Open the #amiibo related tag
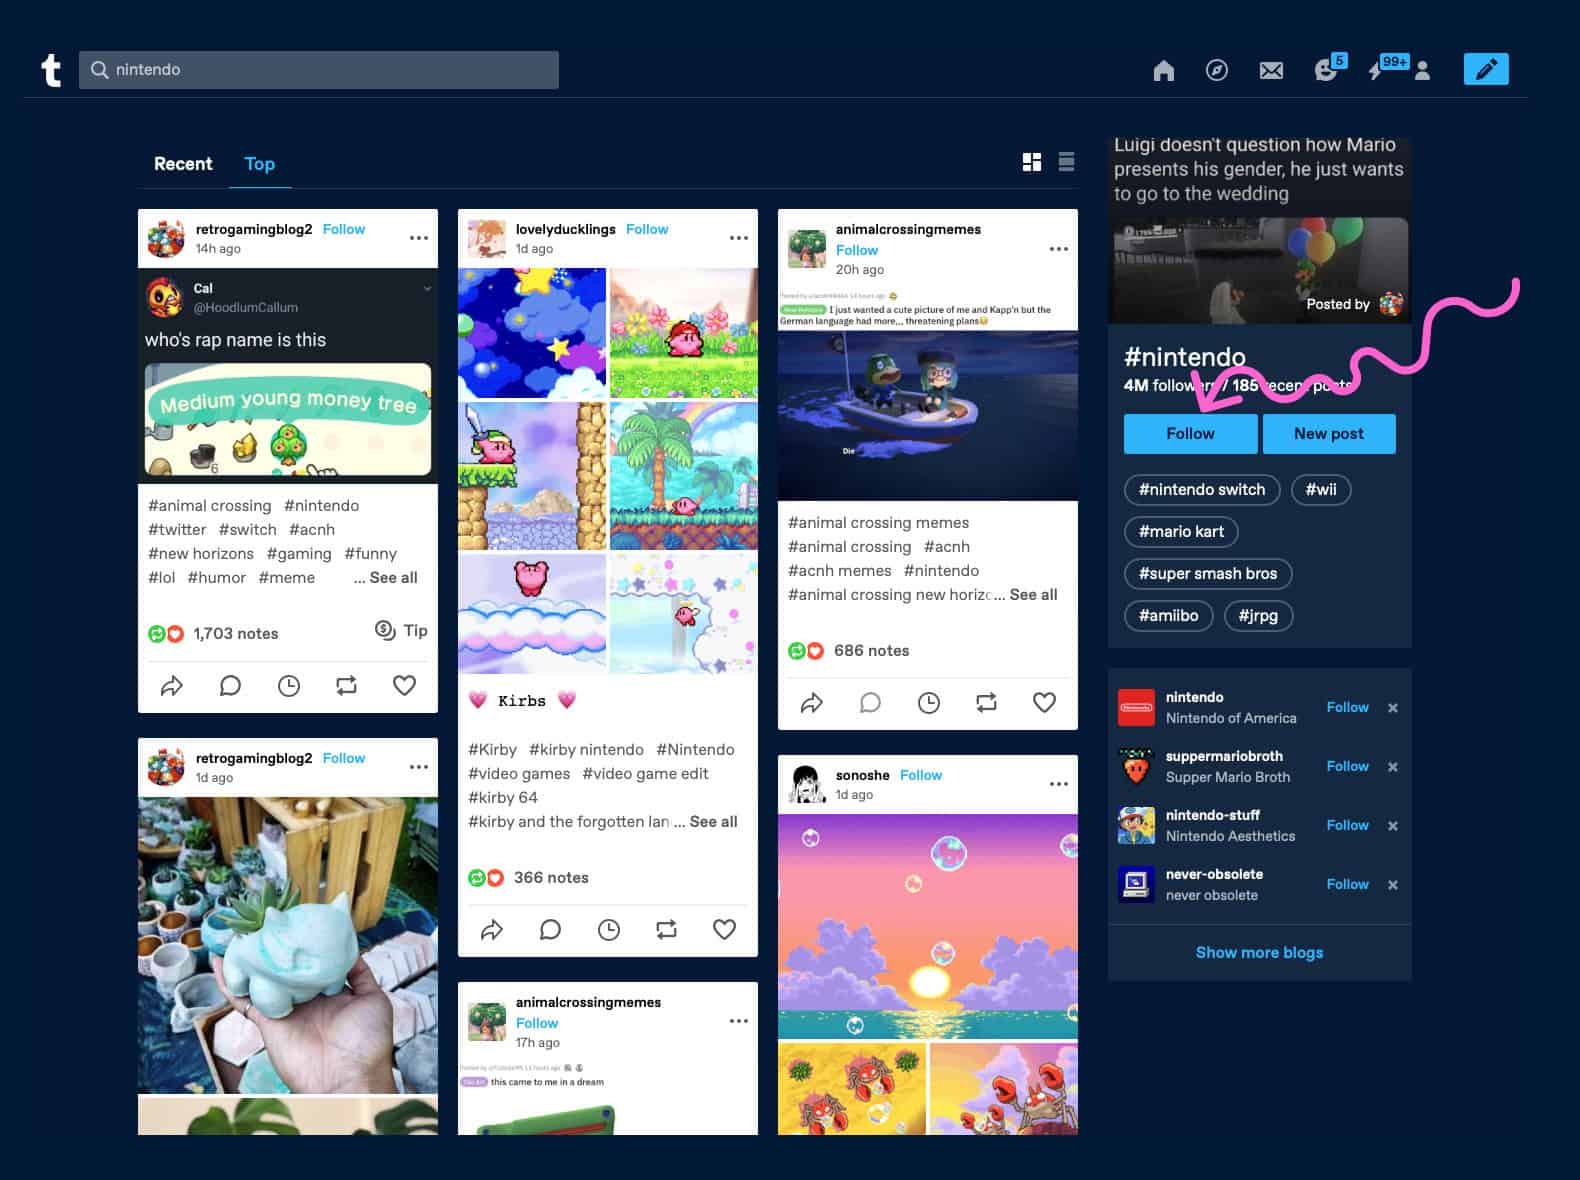 tap(1168, 616)
